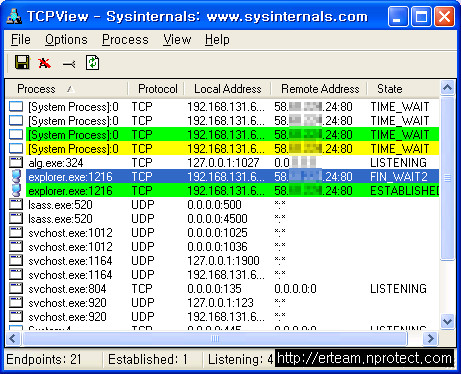Screen dimensions: 461x374
Task: Click local address 0.0.0.0:1036
Action: (217, 247)
